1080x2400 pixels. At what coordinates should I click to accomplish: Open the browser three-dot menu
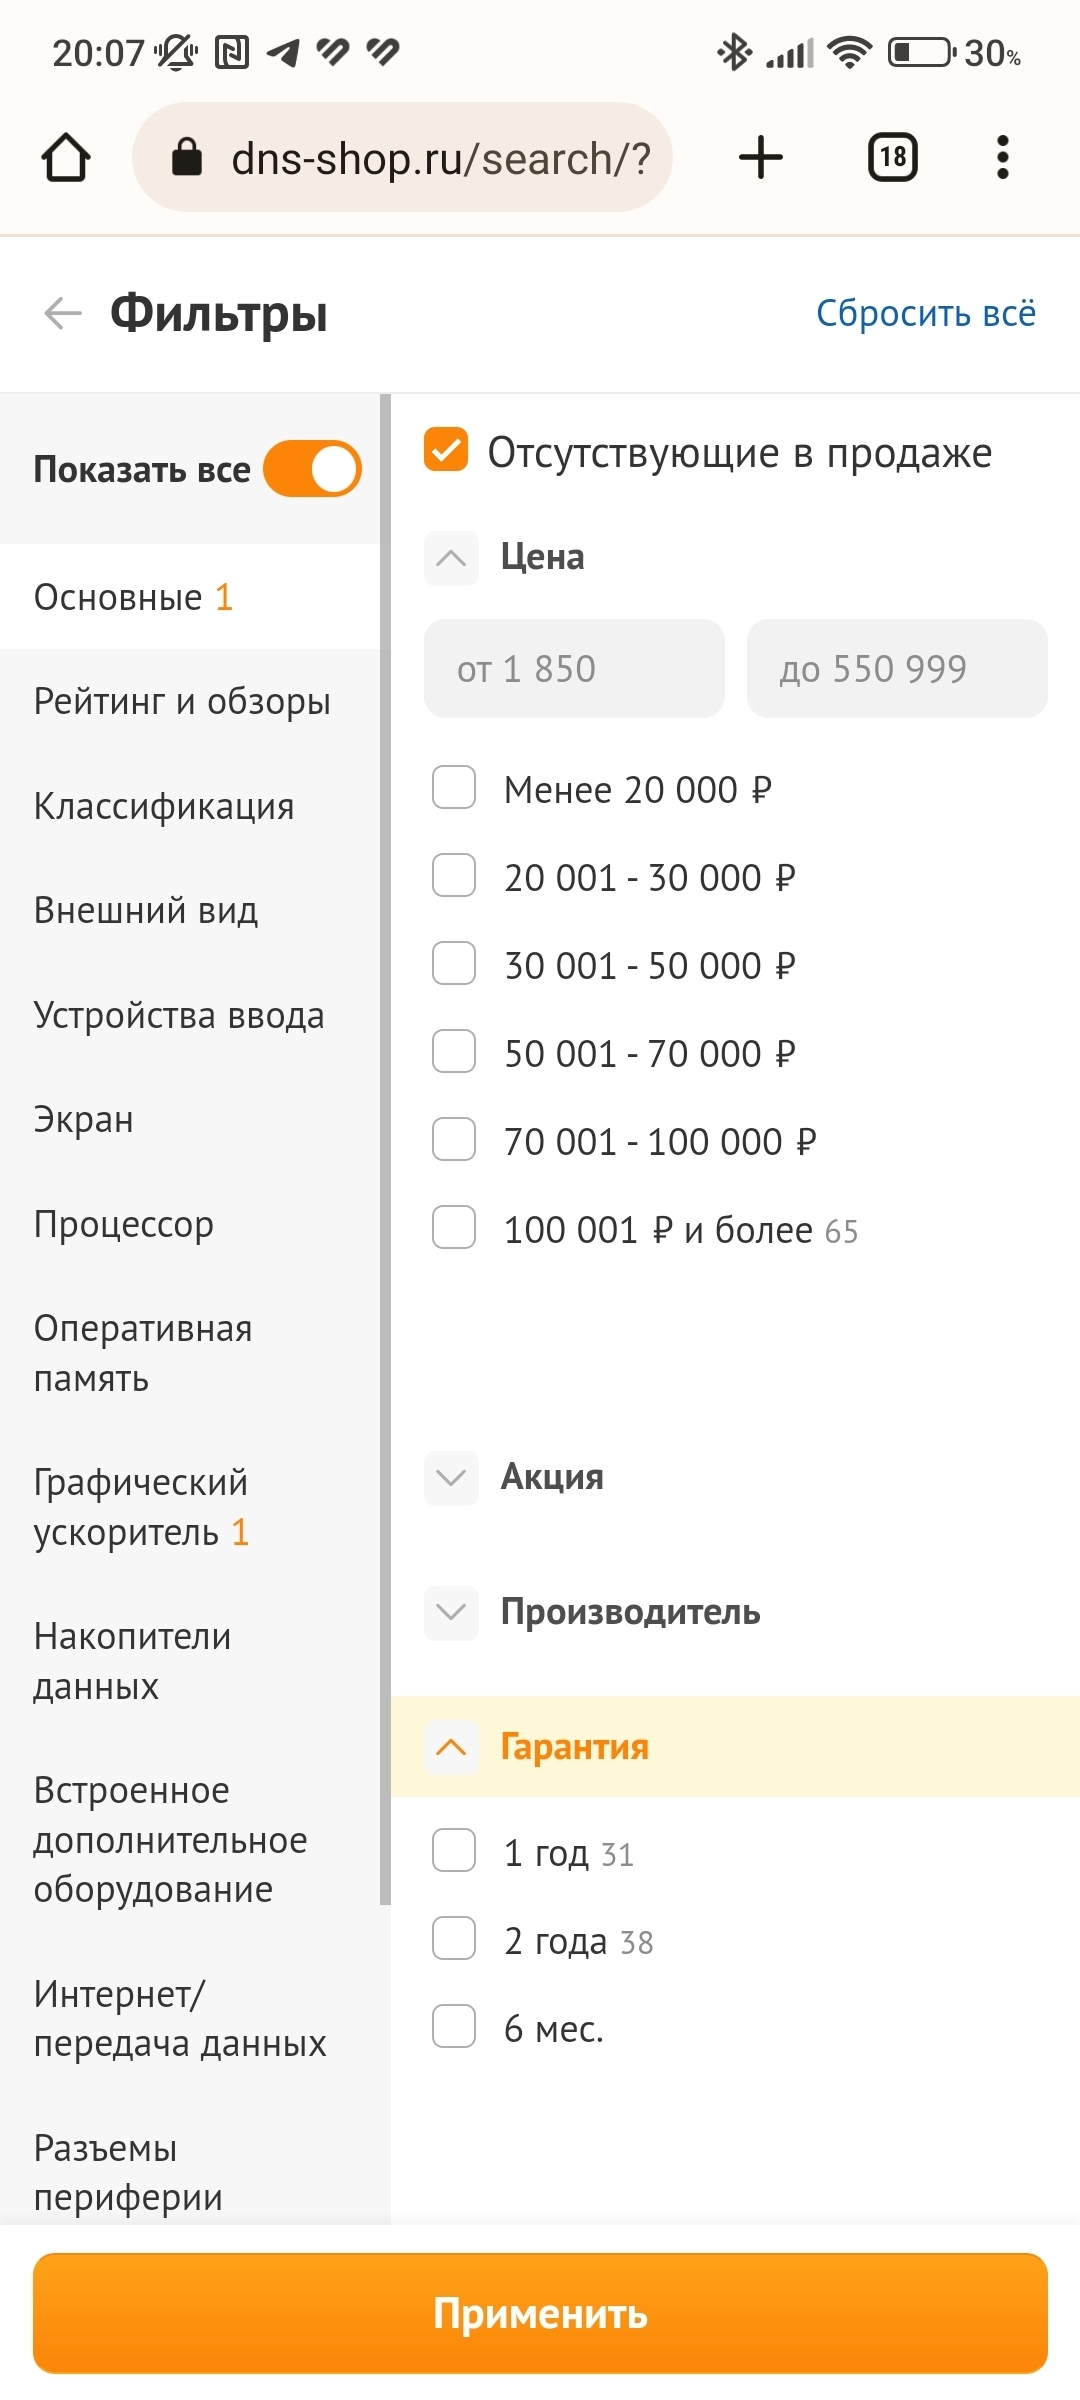(x=1002, y=158)
